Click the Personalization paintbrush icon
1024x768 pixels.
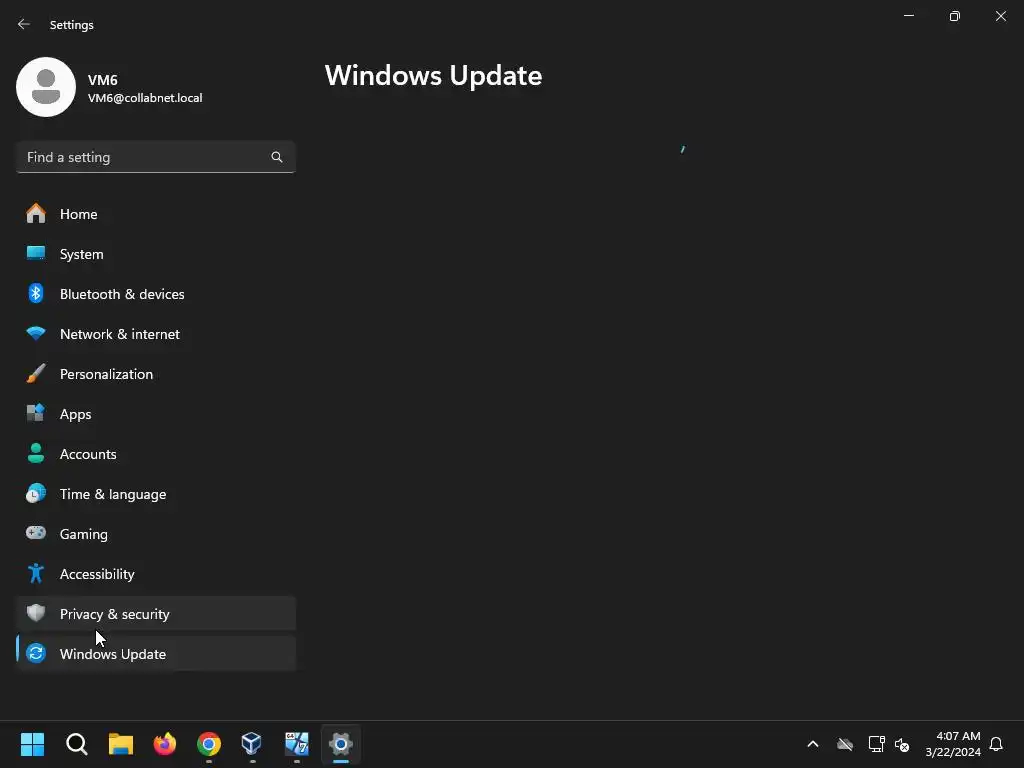click(x=36, y=374)
